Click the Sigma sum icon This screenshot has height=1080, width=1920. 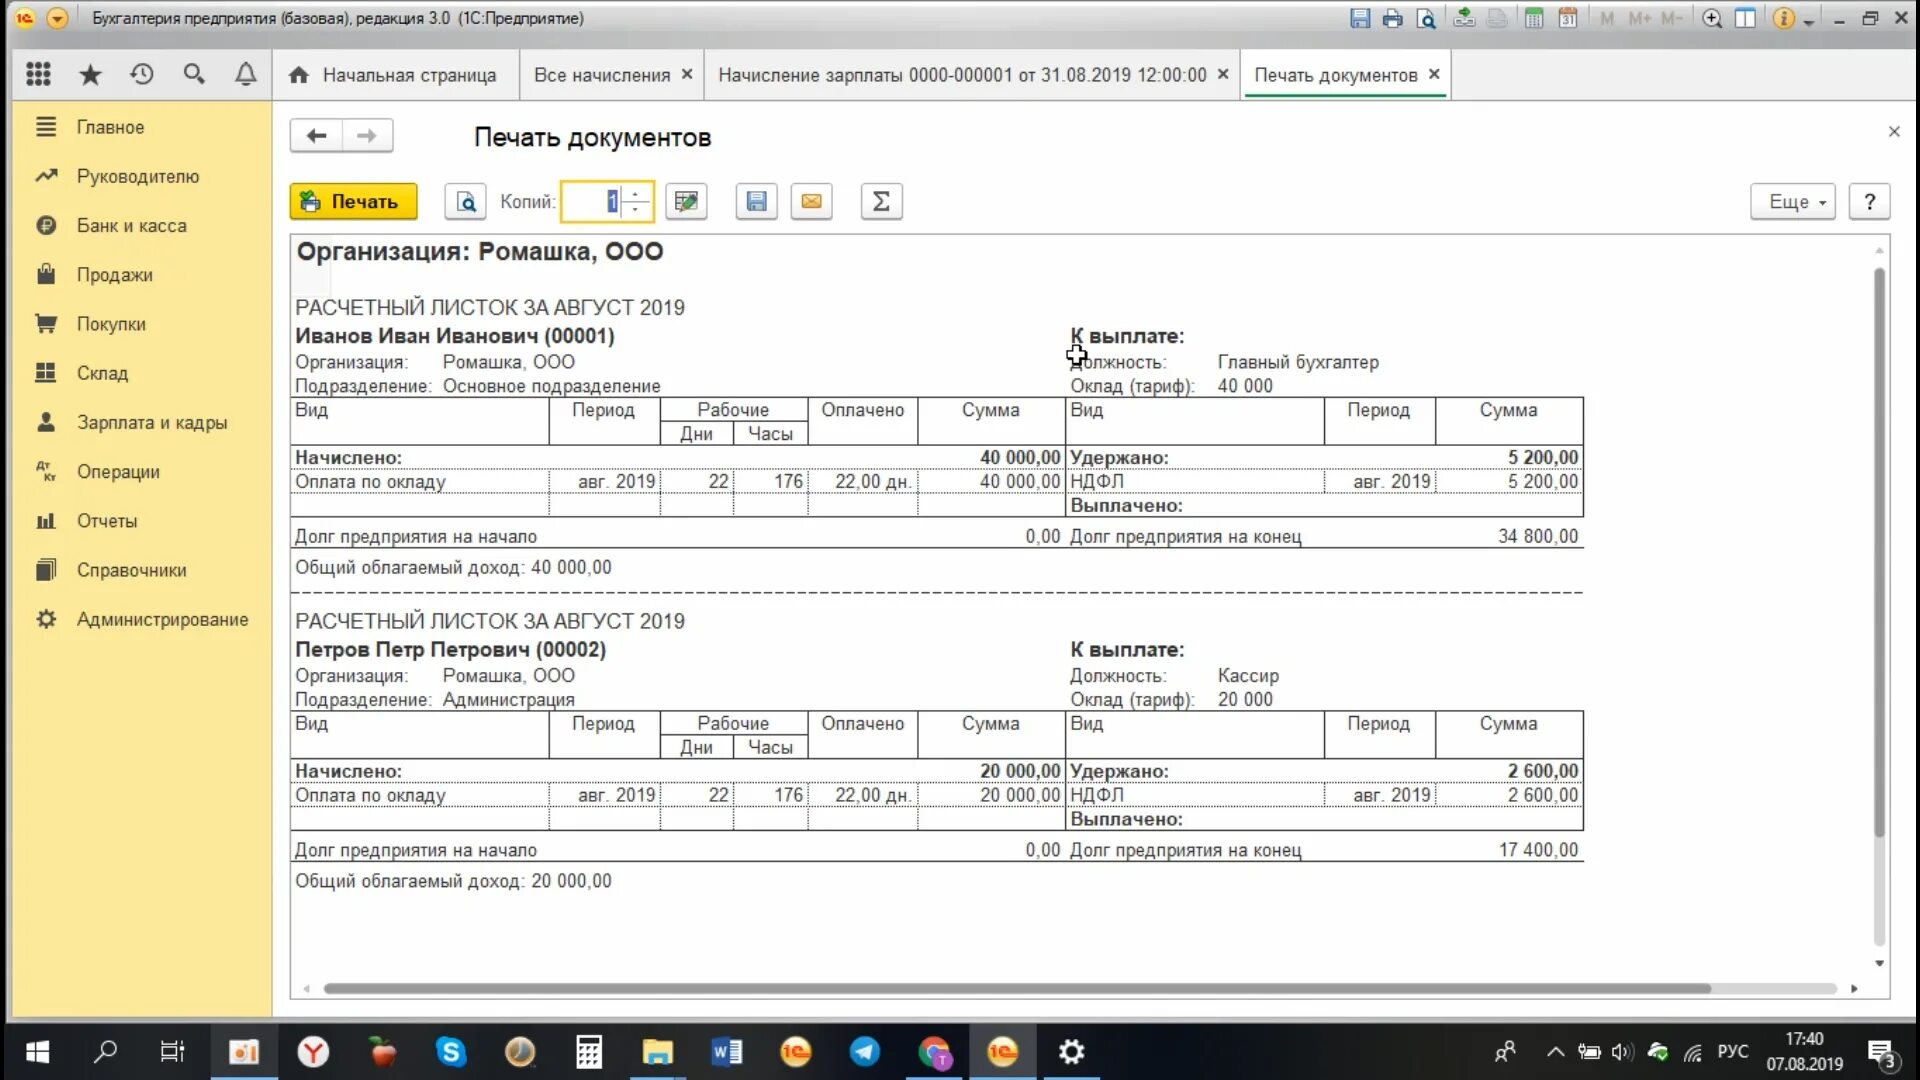pyautogui.click(x=881, y=202)
